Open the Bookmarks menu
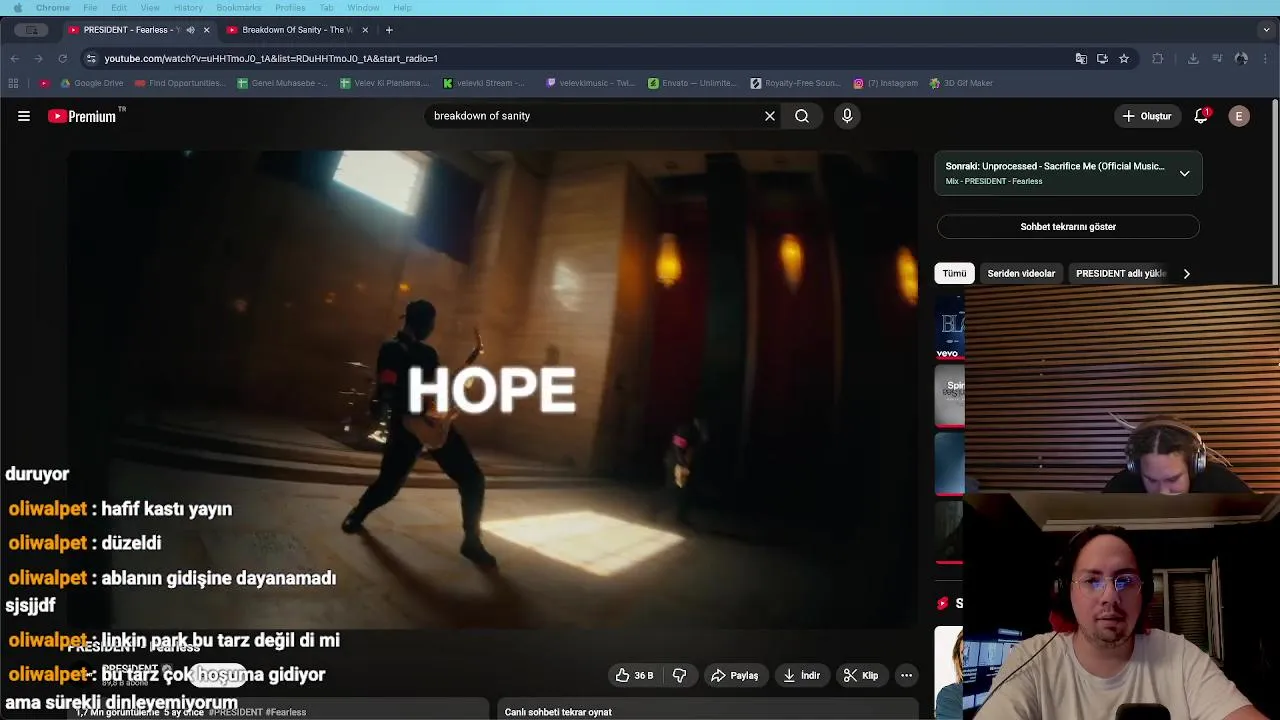 pos(239,8)
